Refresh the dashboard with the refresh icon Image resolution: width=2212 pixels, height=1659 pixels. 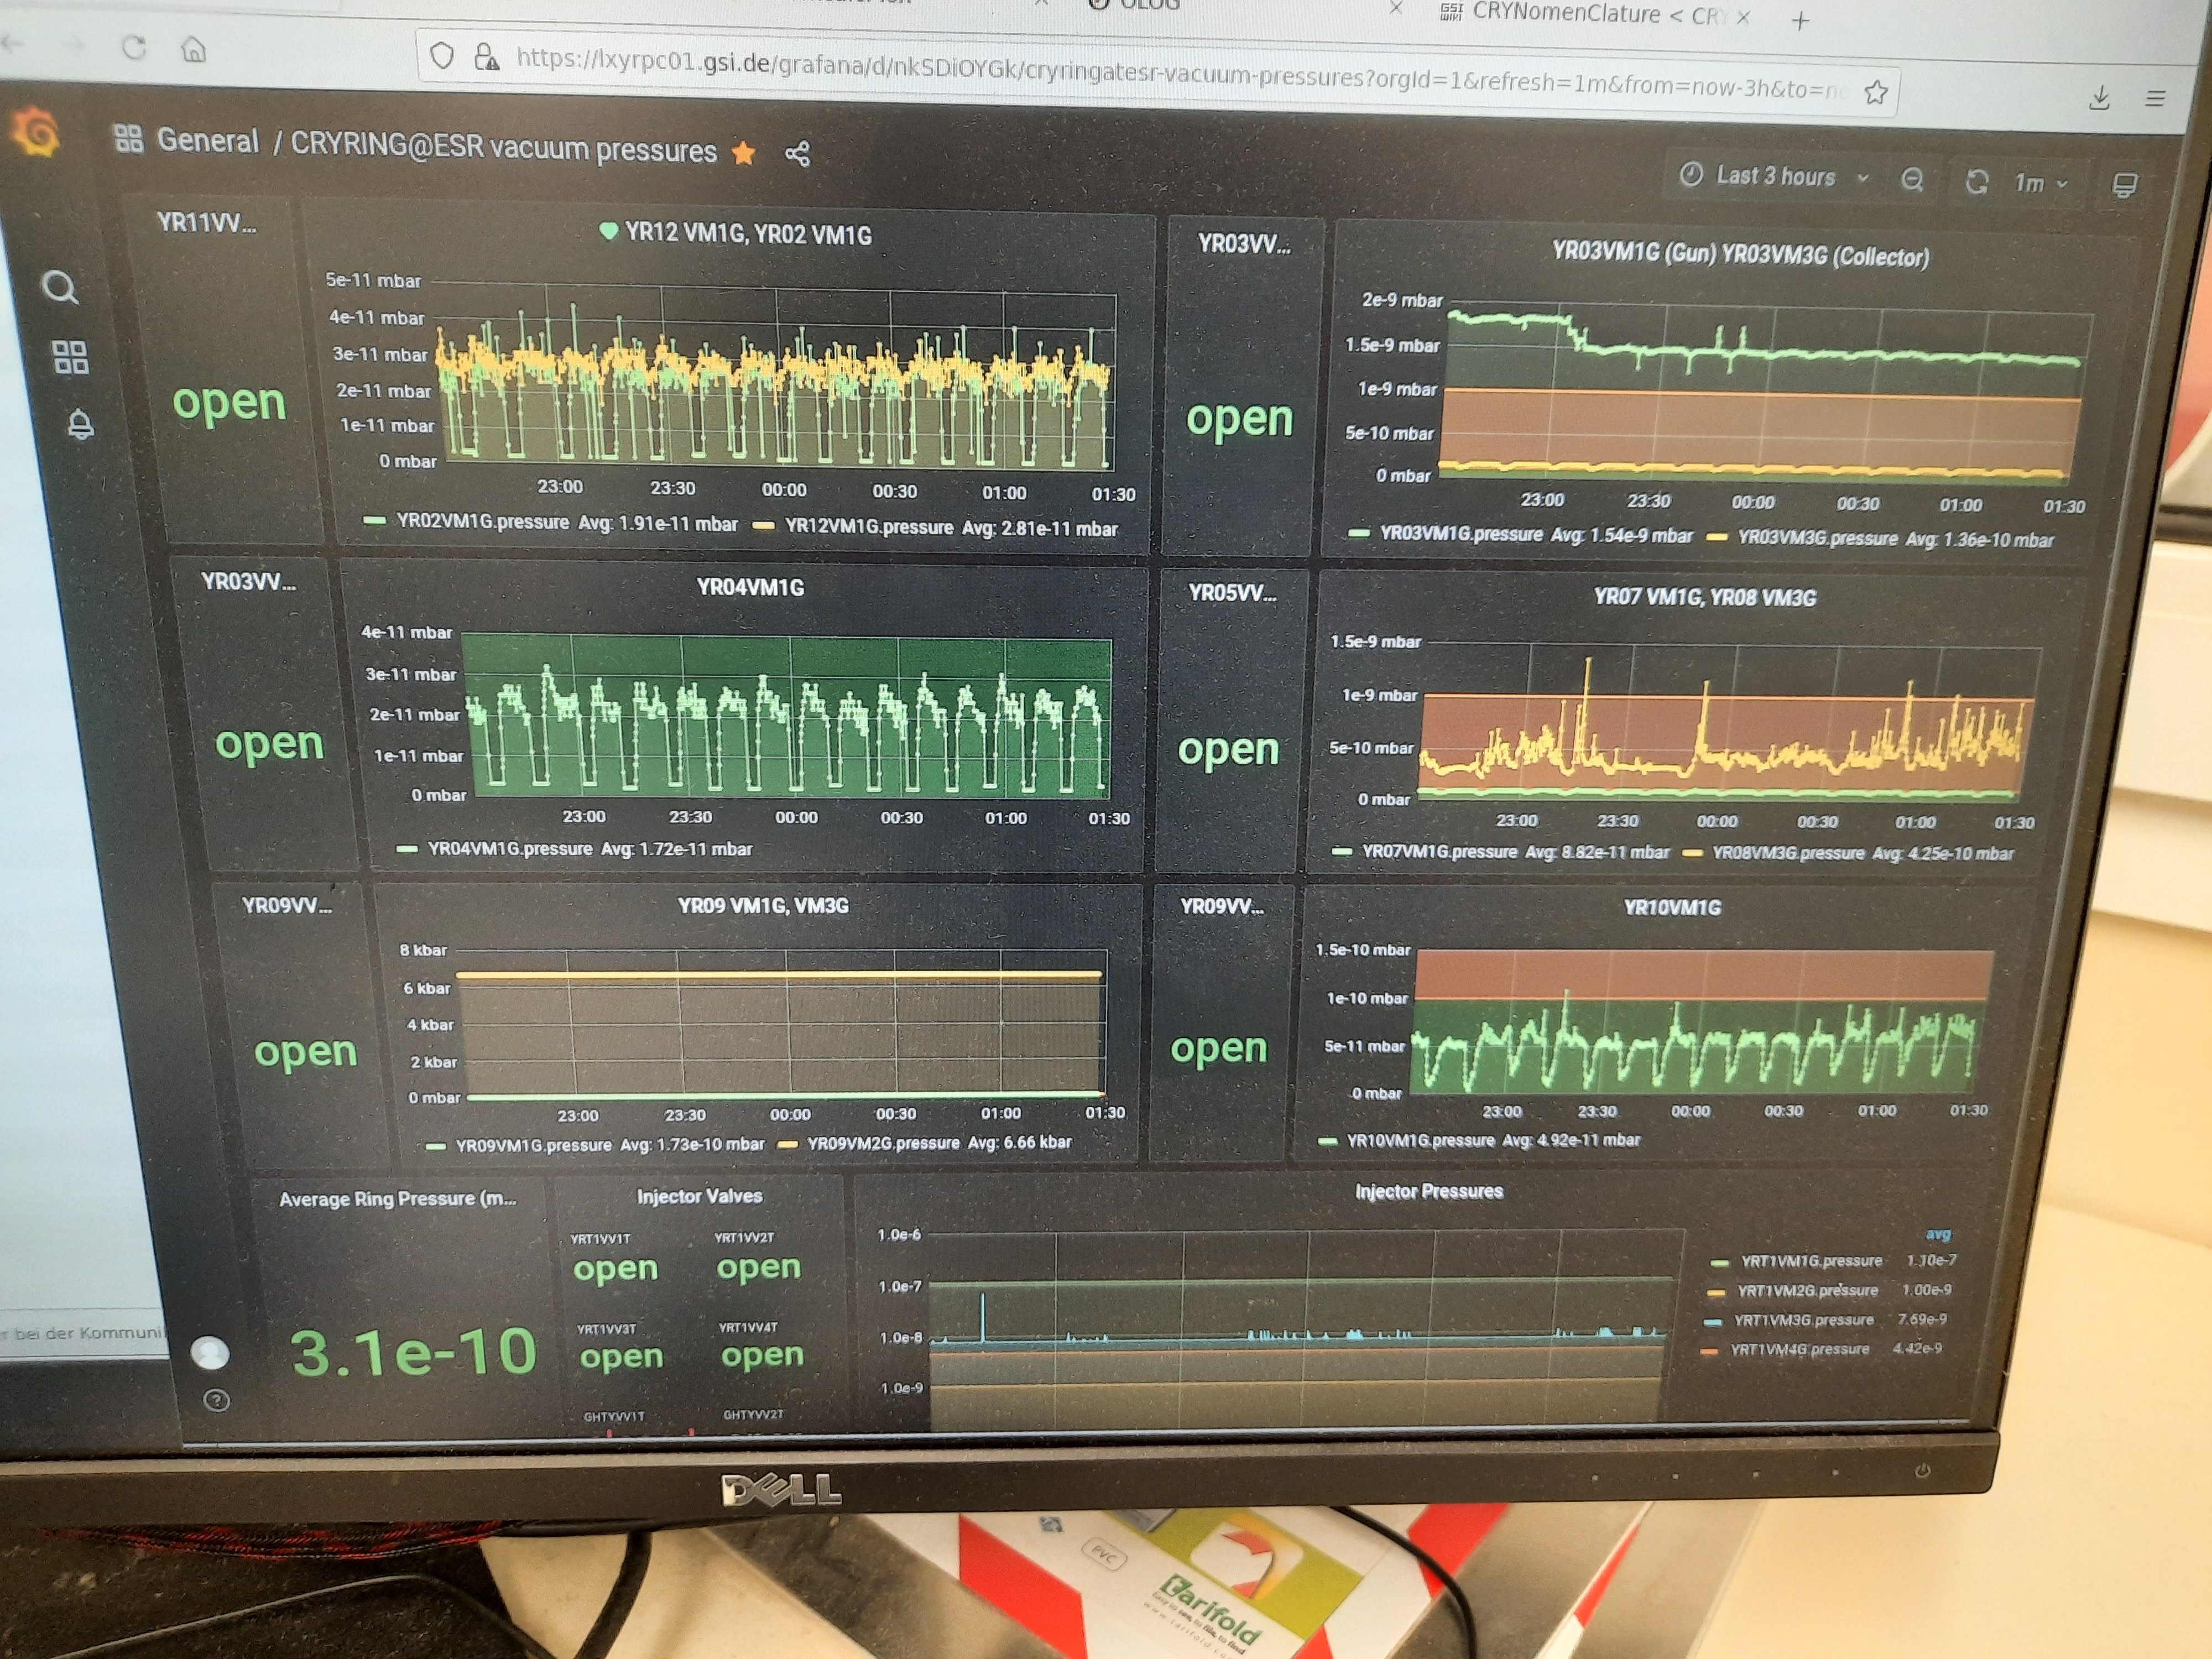pos(1976,182)
